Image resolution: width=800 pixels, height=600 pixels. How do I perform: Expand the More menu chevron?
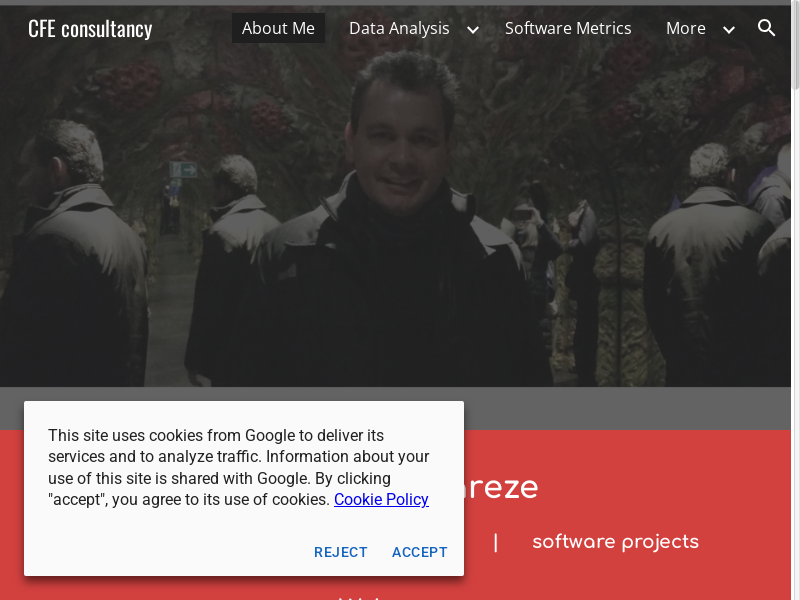[729, 29]
